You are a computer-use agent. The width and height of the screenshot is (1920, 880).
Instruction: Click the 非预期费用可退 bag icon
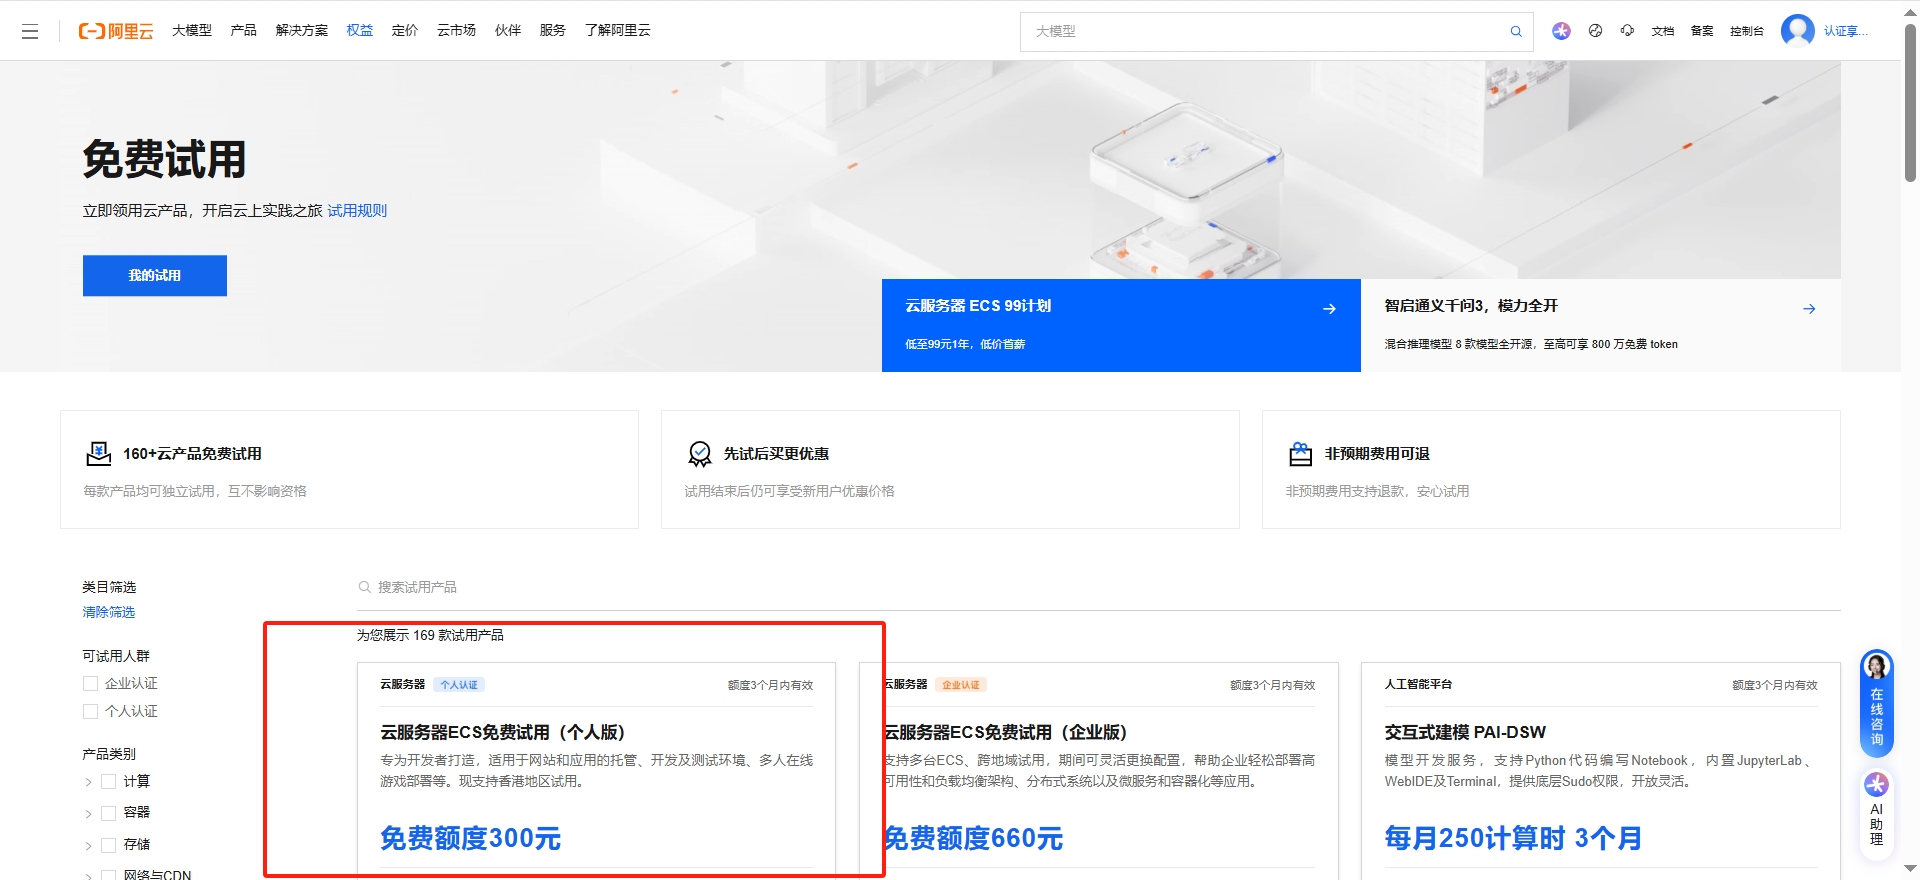(x=1300, y=454)
